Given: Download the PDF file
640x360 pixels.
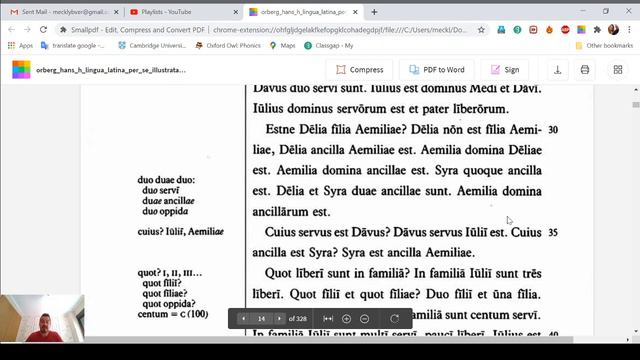Looking at the screenshot, I should [558, 70].
